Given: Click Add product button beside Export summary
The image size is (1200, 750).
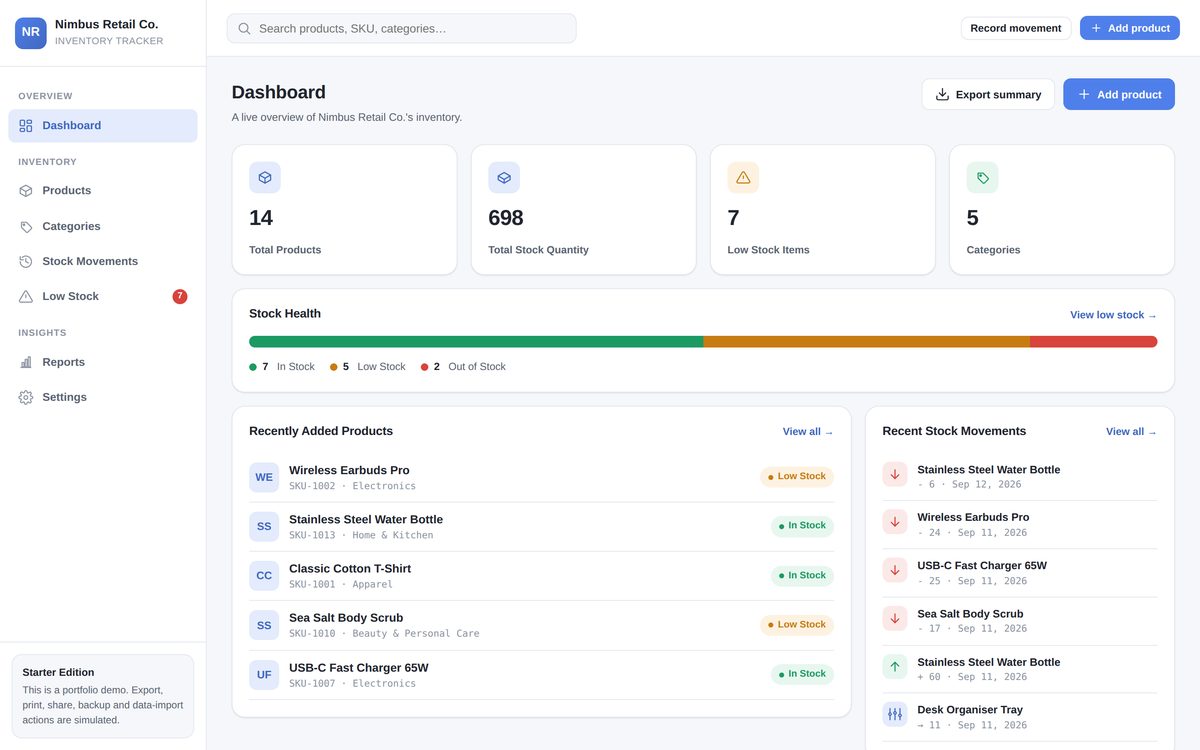Looking at the screenshot, I should pyautogui.click(x=1119, y=94).
